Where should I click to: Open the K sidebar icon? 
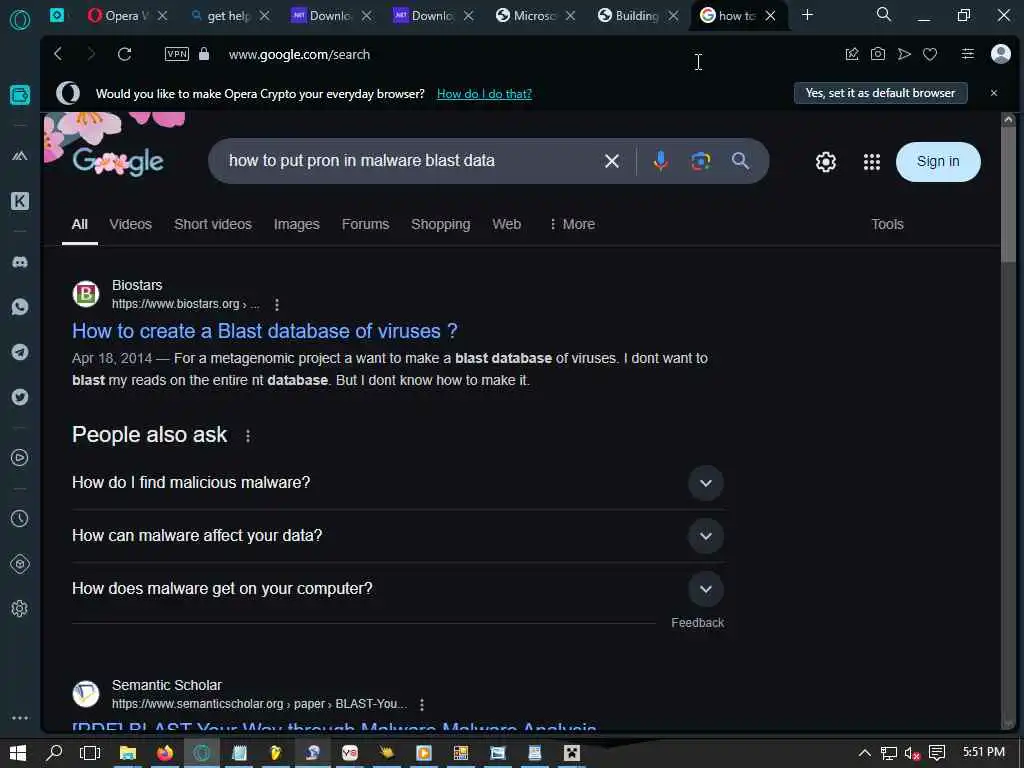click(20, 201)
